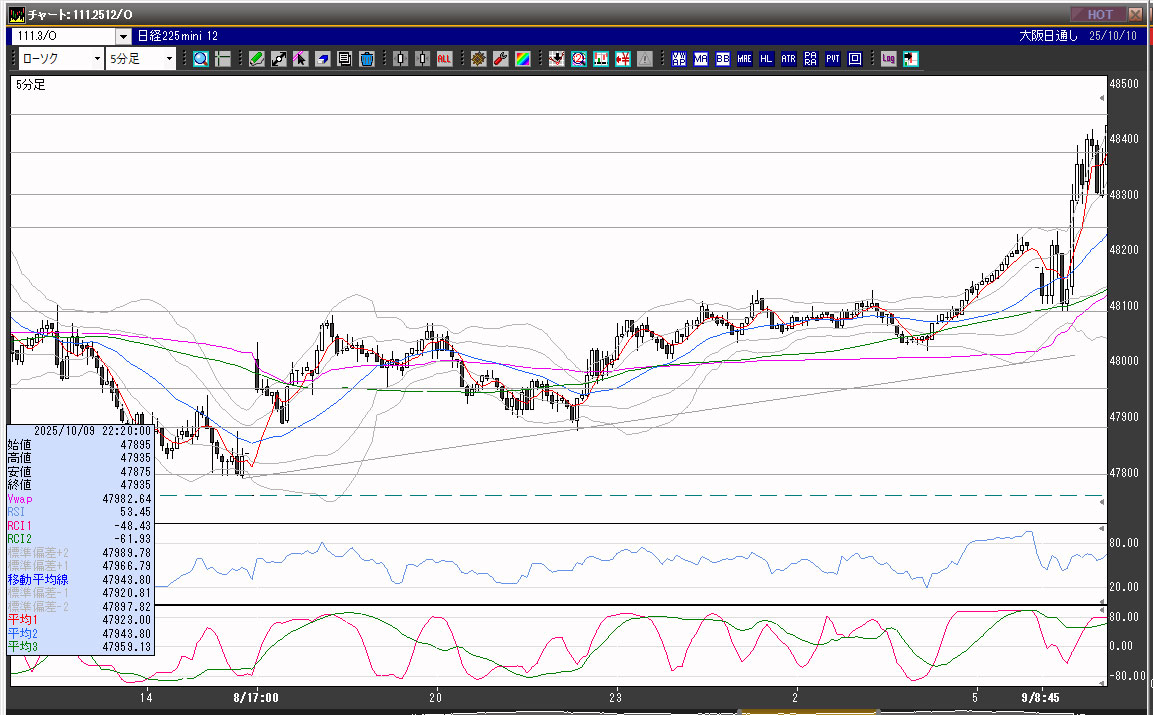Click the yen price icon
Viewport: 1153px width, 715px height.
[623, 59]
